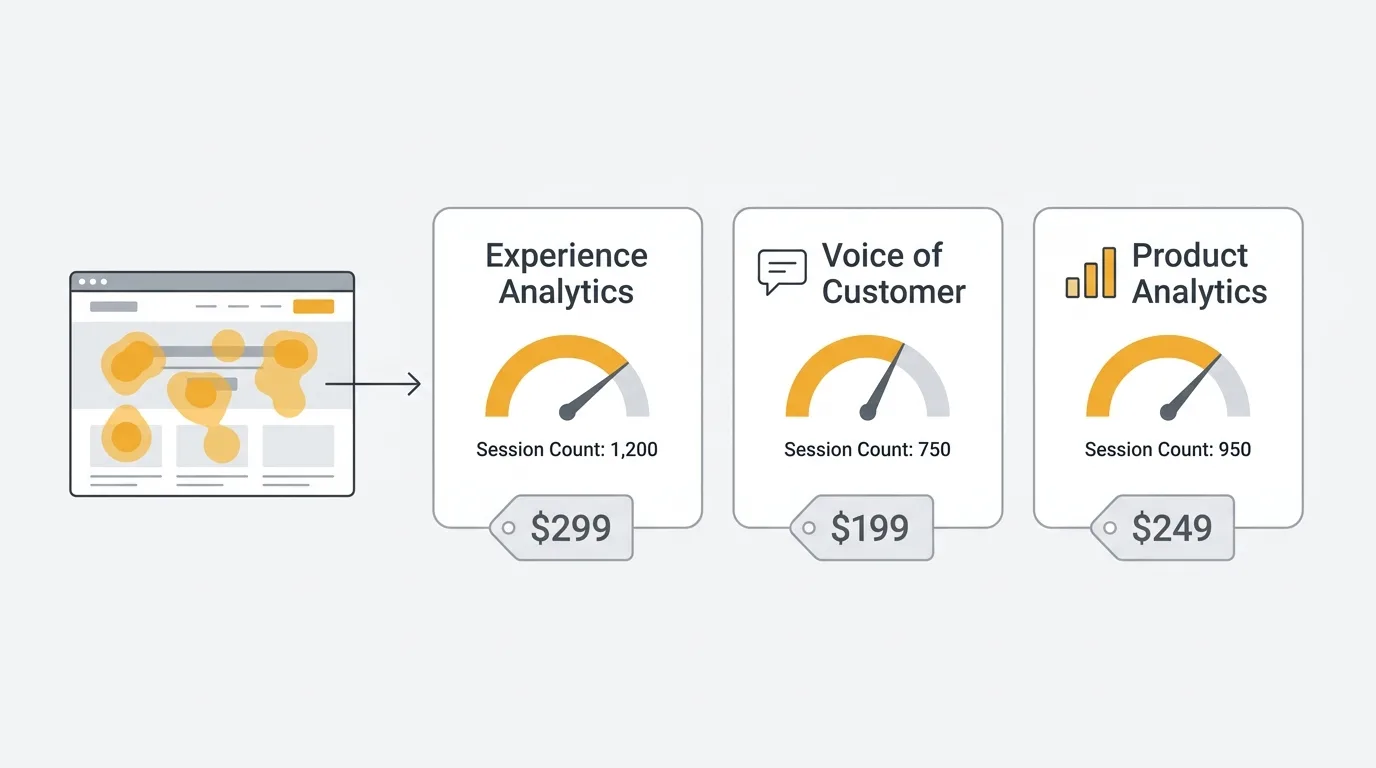The image size is (1376, 768).
Task: Click the gray logo placeholder in mockup header
Action: 113,307
